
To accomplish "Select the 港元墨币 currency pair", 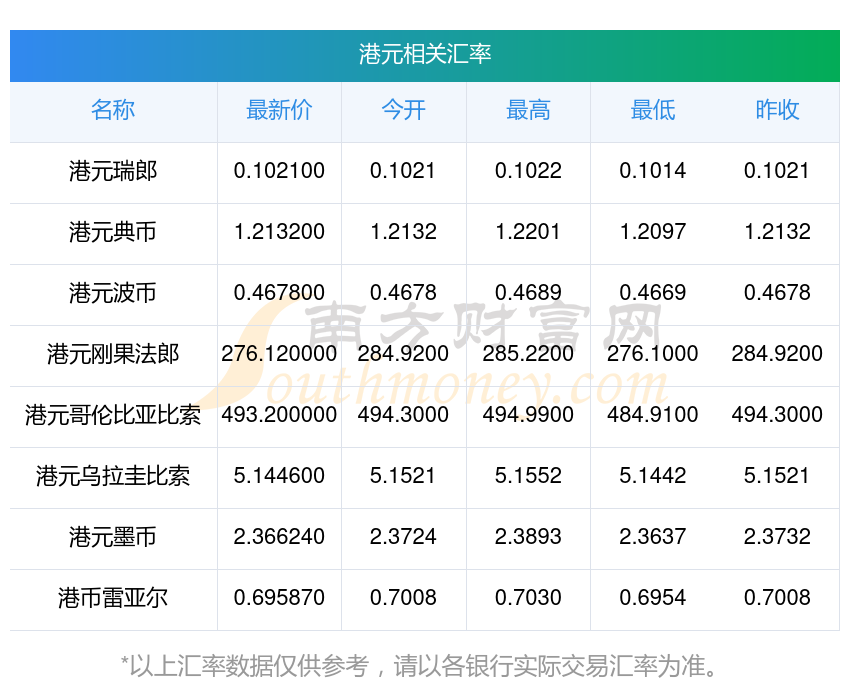I will pyautogui.click(x=113, y=537).
